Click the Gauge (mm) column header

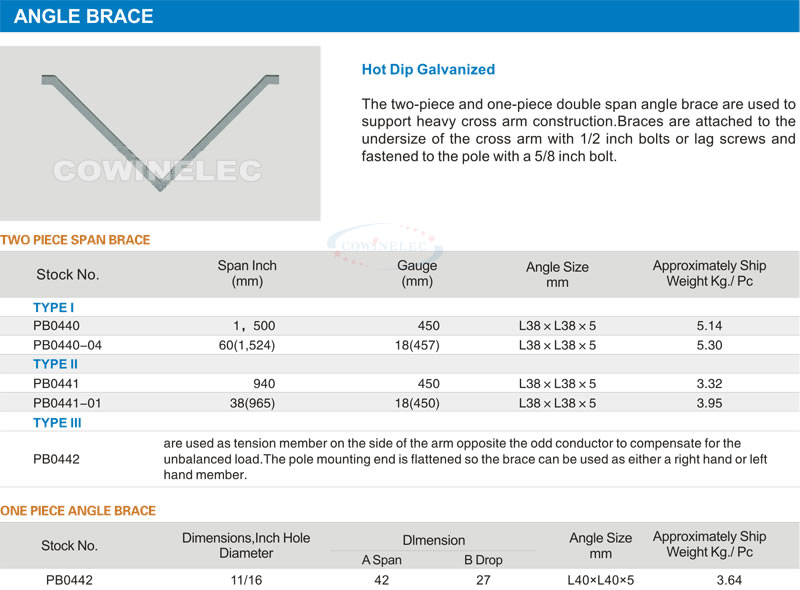417,274
